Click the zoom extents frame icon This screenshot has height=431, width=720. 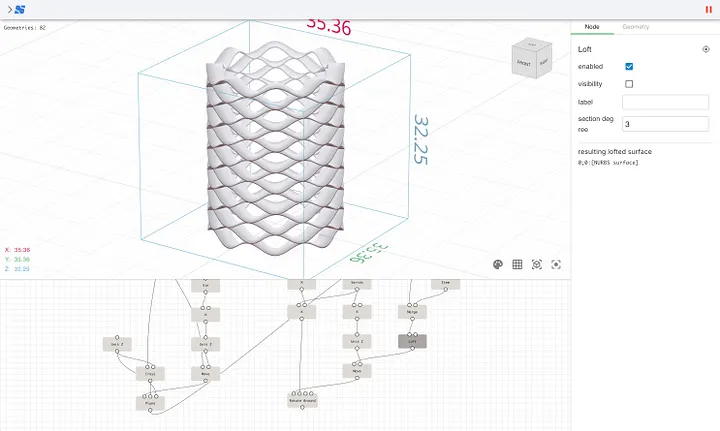(537, 264)
